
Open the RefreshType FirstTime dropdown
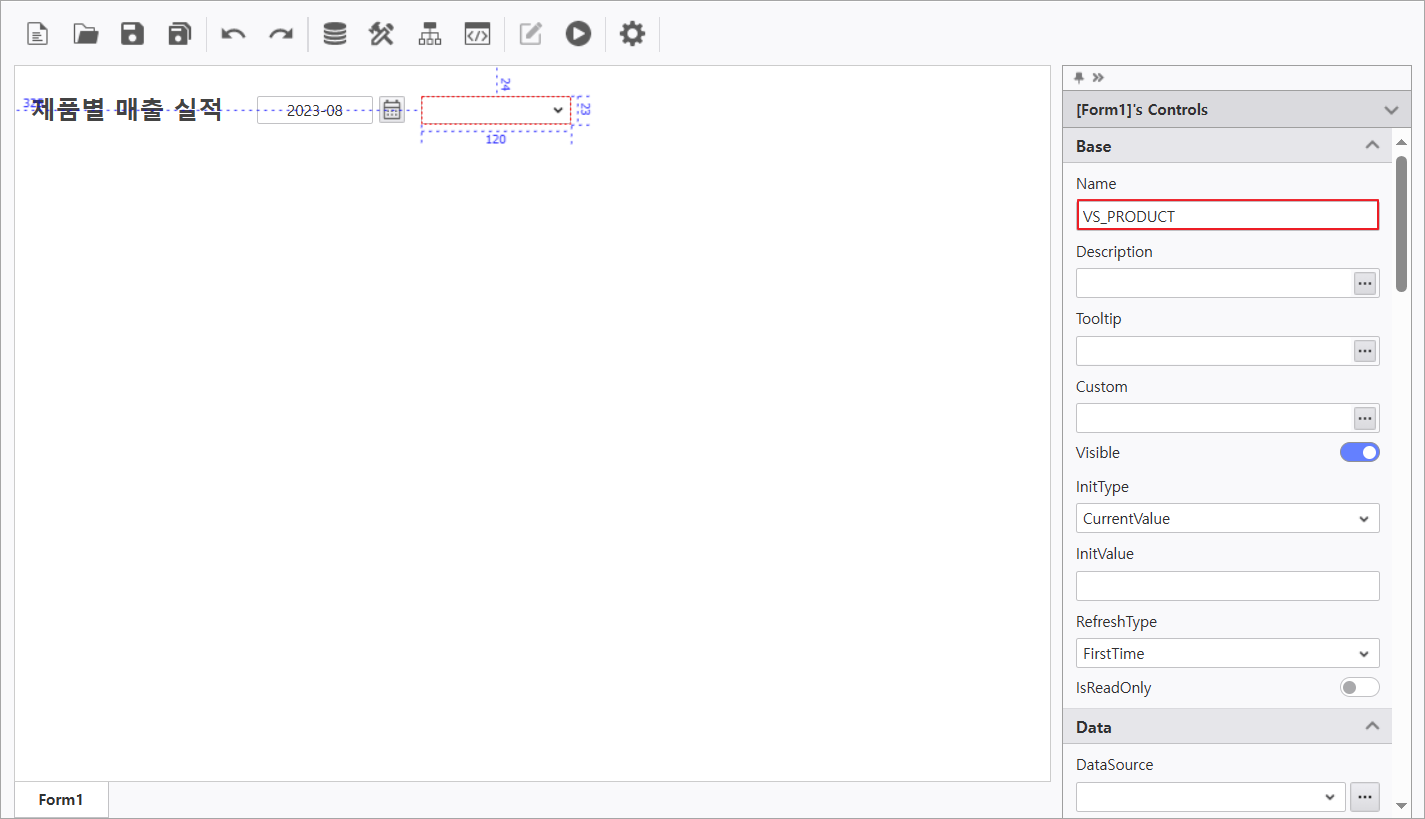coord(1228,653)
